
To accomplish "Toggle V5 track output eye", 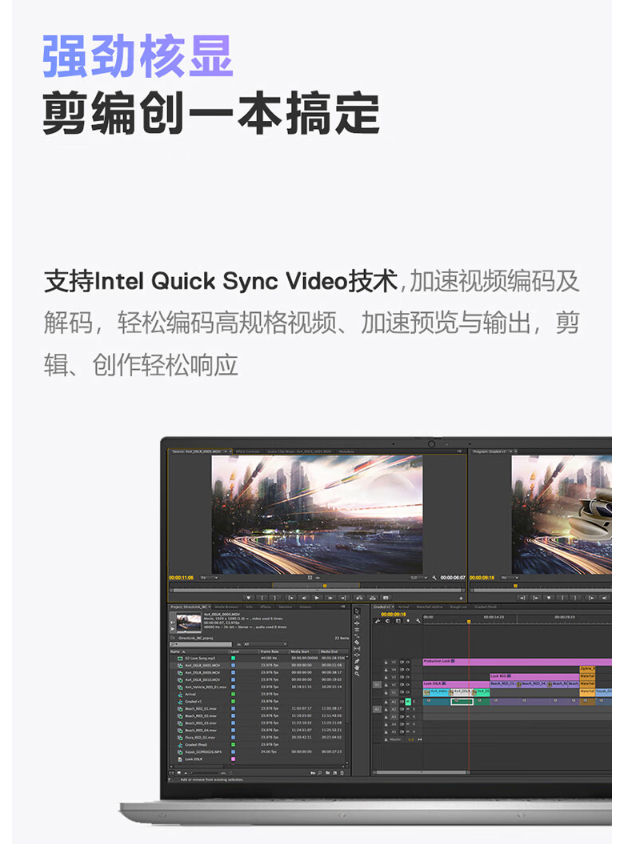I will click(408, 662).
